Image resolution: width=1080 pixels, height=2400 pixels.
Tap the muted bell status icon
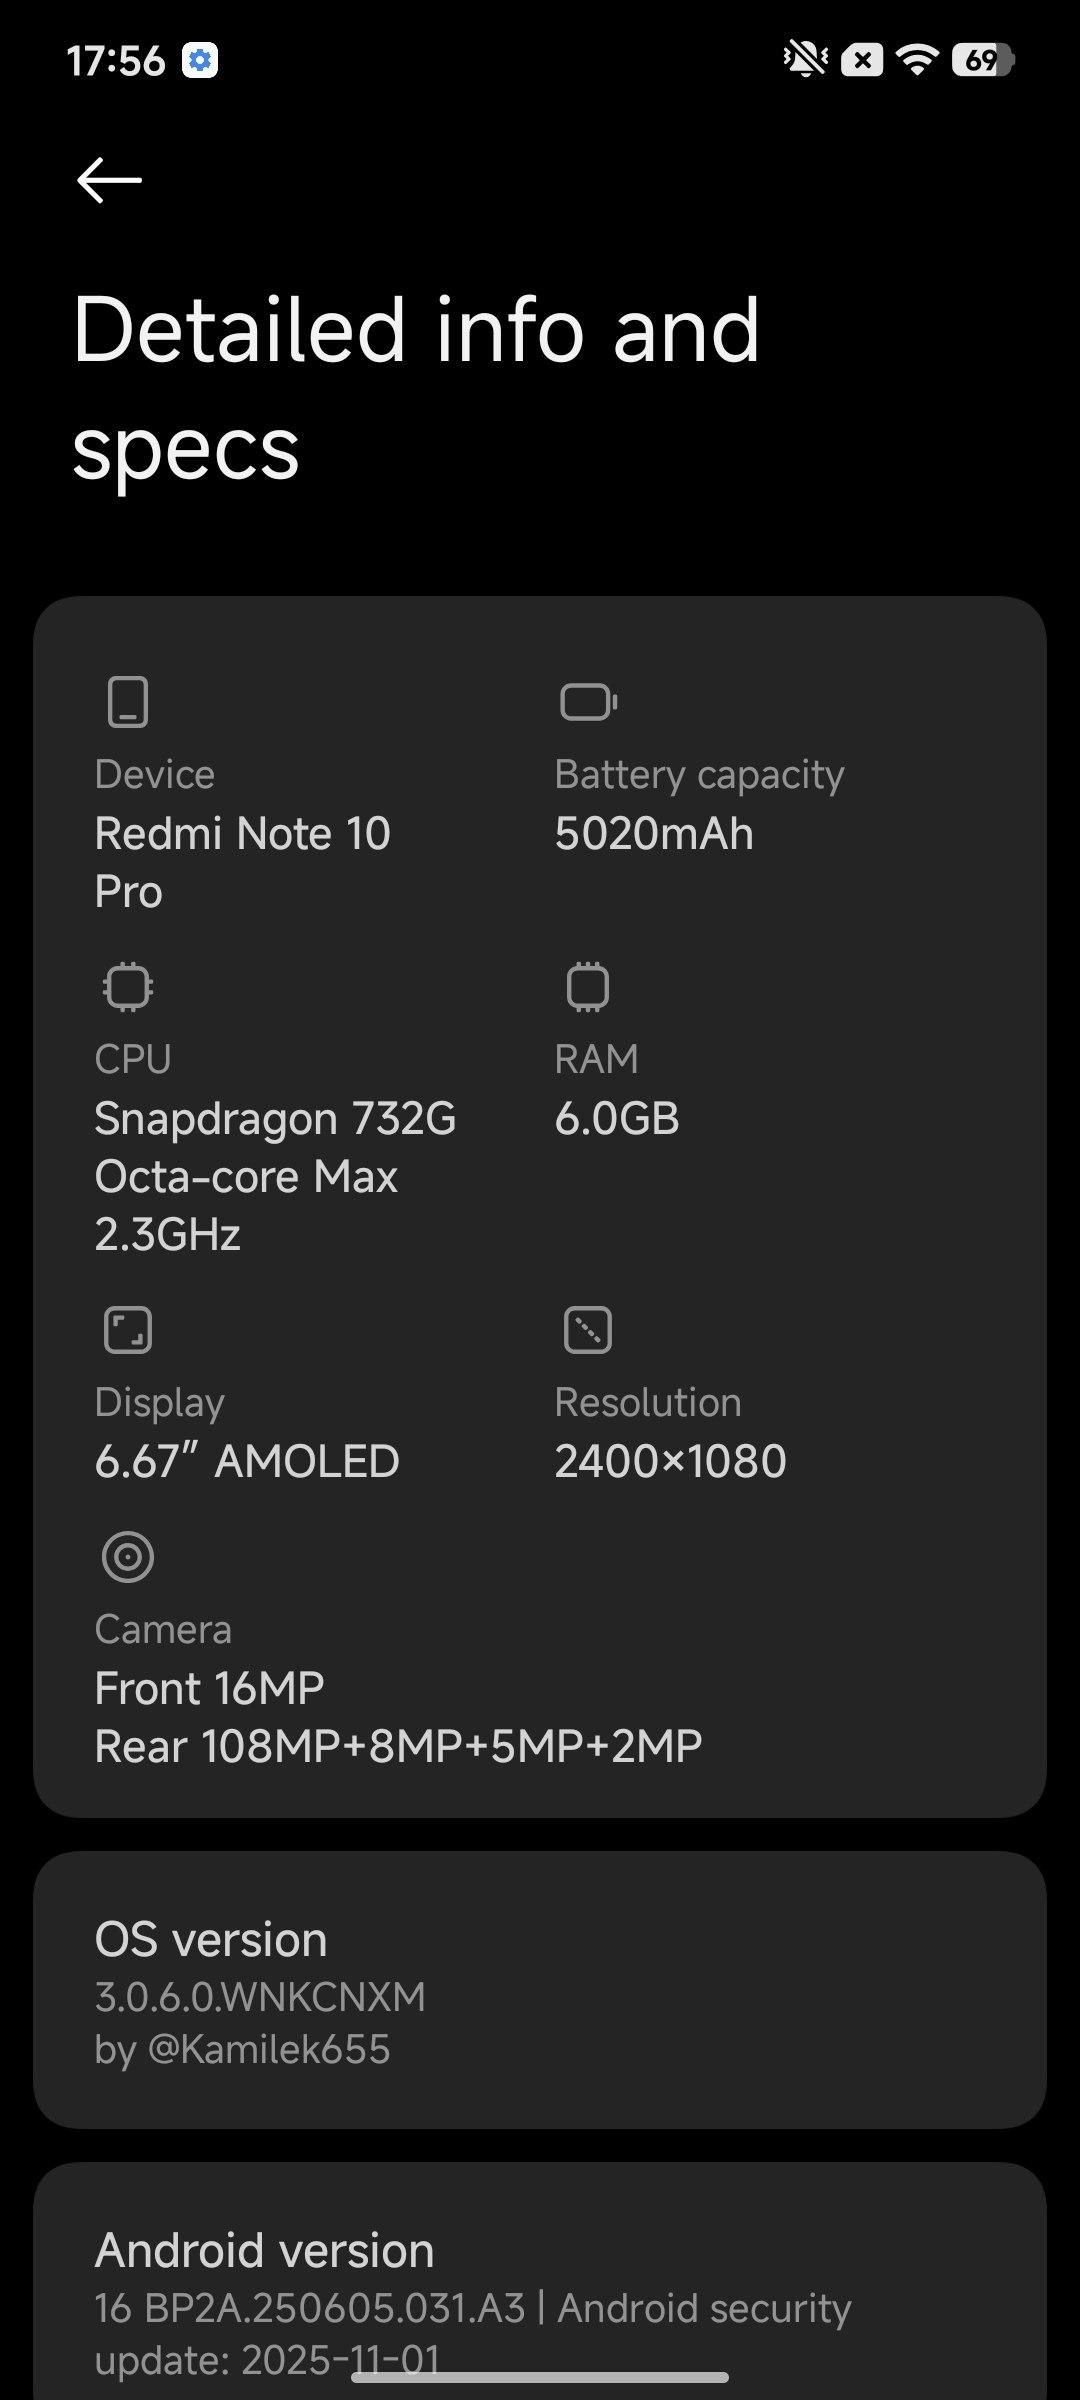[805, 60]
